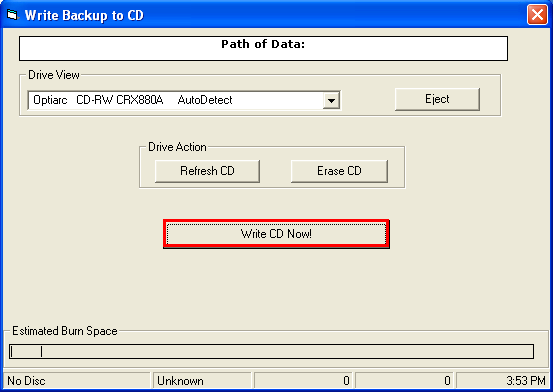Click the Write CD Now! button
Screen dimensions: 553x392
point(276,234)
